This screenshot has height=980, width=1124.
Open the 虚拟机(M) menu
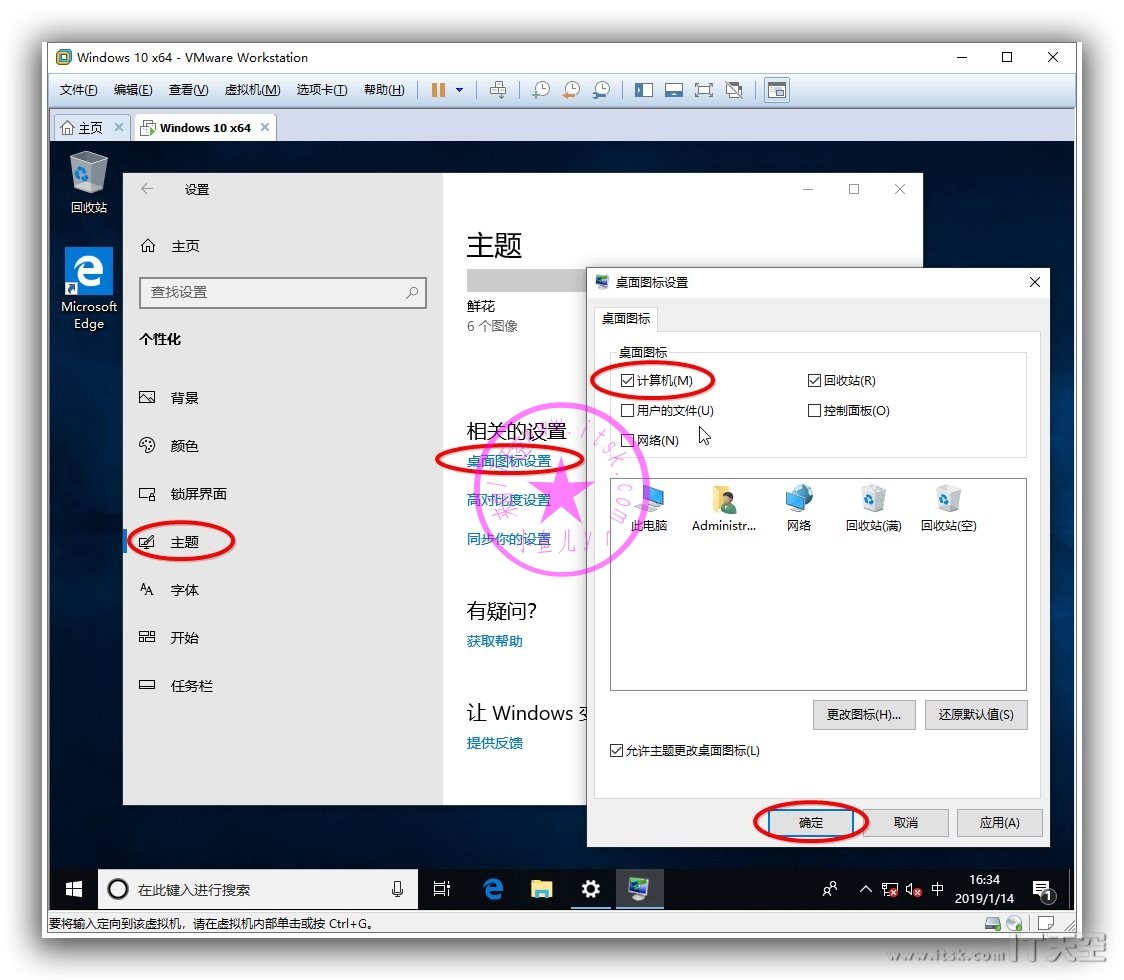(x=252, y=90)
